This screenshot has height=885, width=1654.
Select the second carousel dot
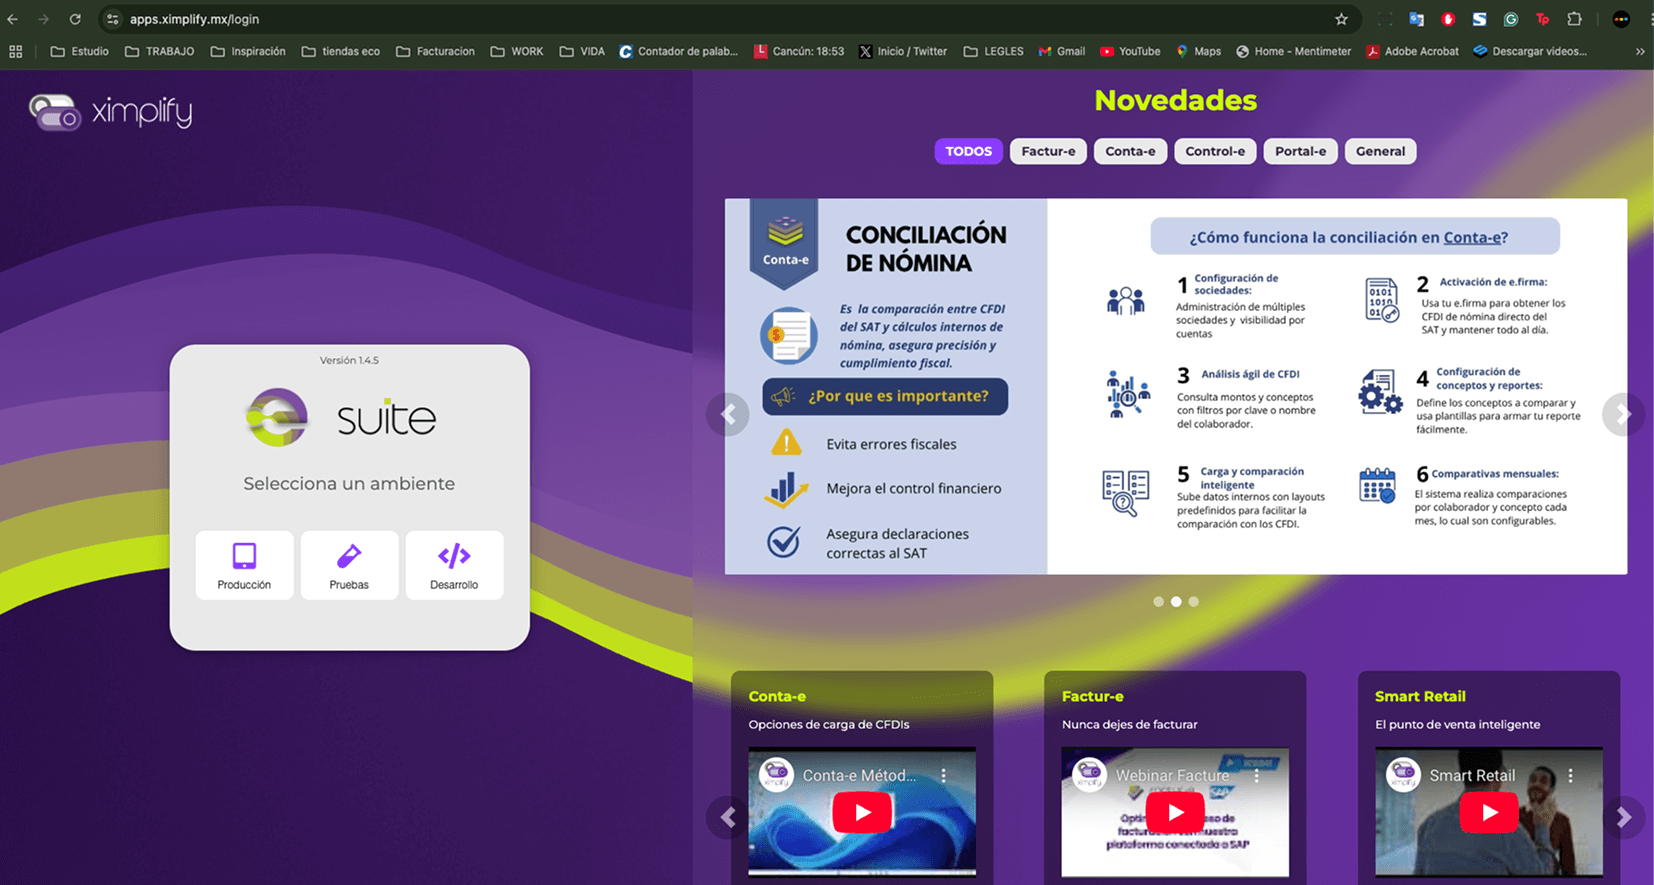click(1176, 602)
